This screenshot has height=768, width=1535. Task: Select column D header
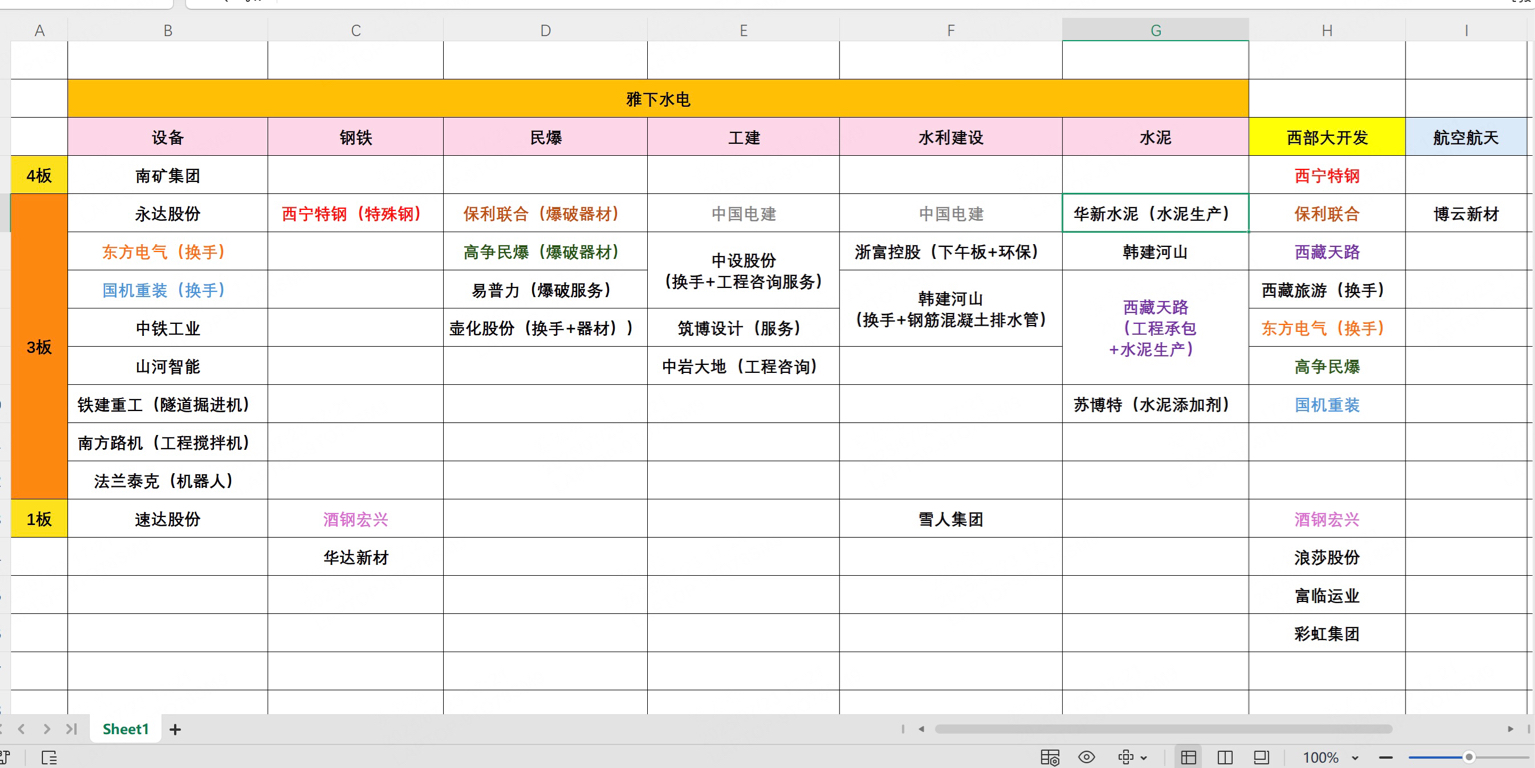(546, 31)
